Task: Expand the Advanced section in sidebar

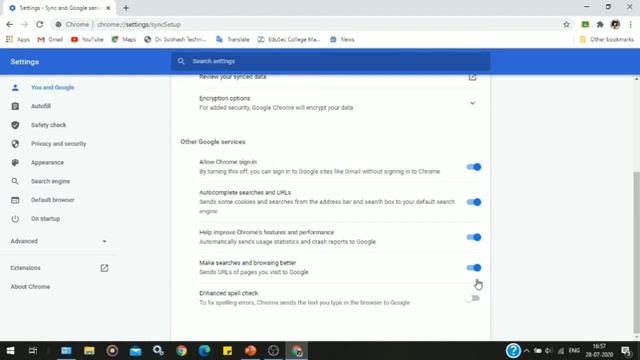Action: point(59,241)
